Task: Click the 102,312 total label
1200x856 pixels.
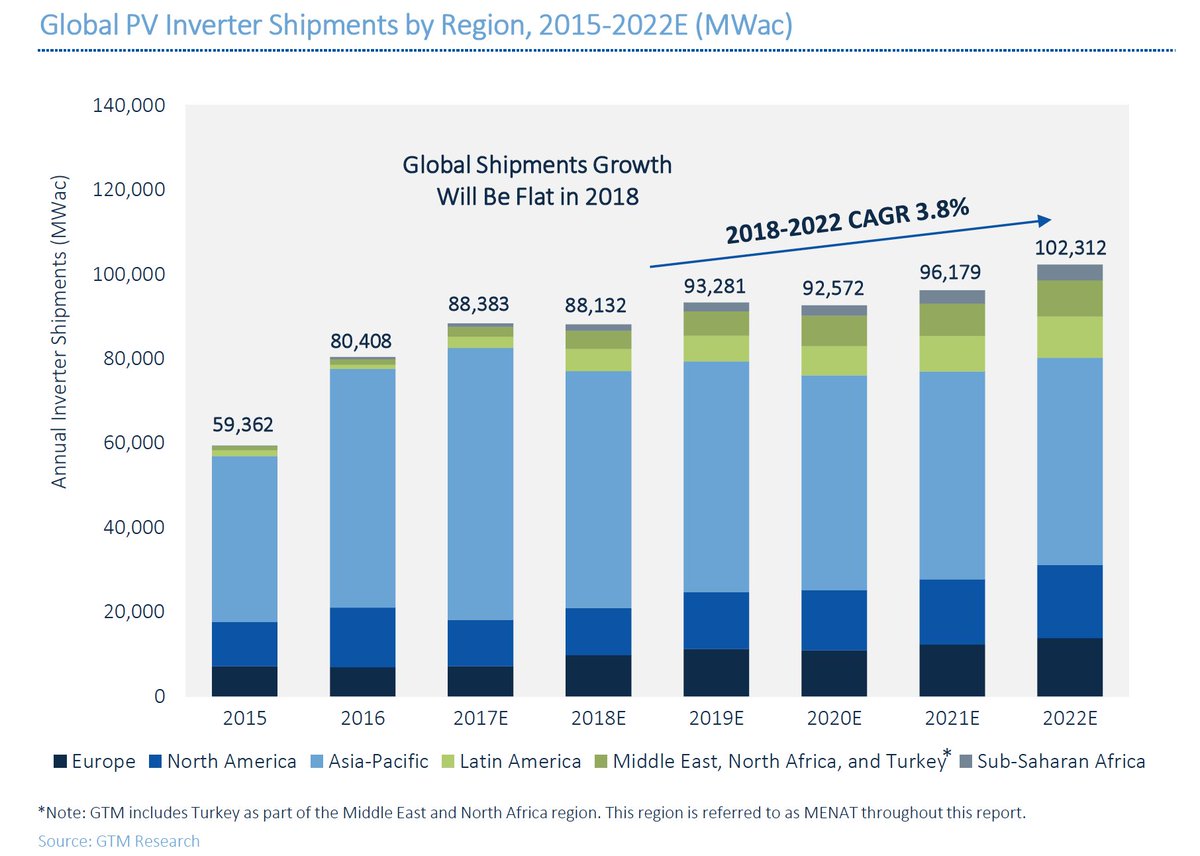Action: coord(1071,247)
